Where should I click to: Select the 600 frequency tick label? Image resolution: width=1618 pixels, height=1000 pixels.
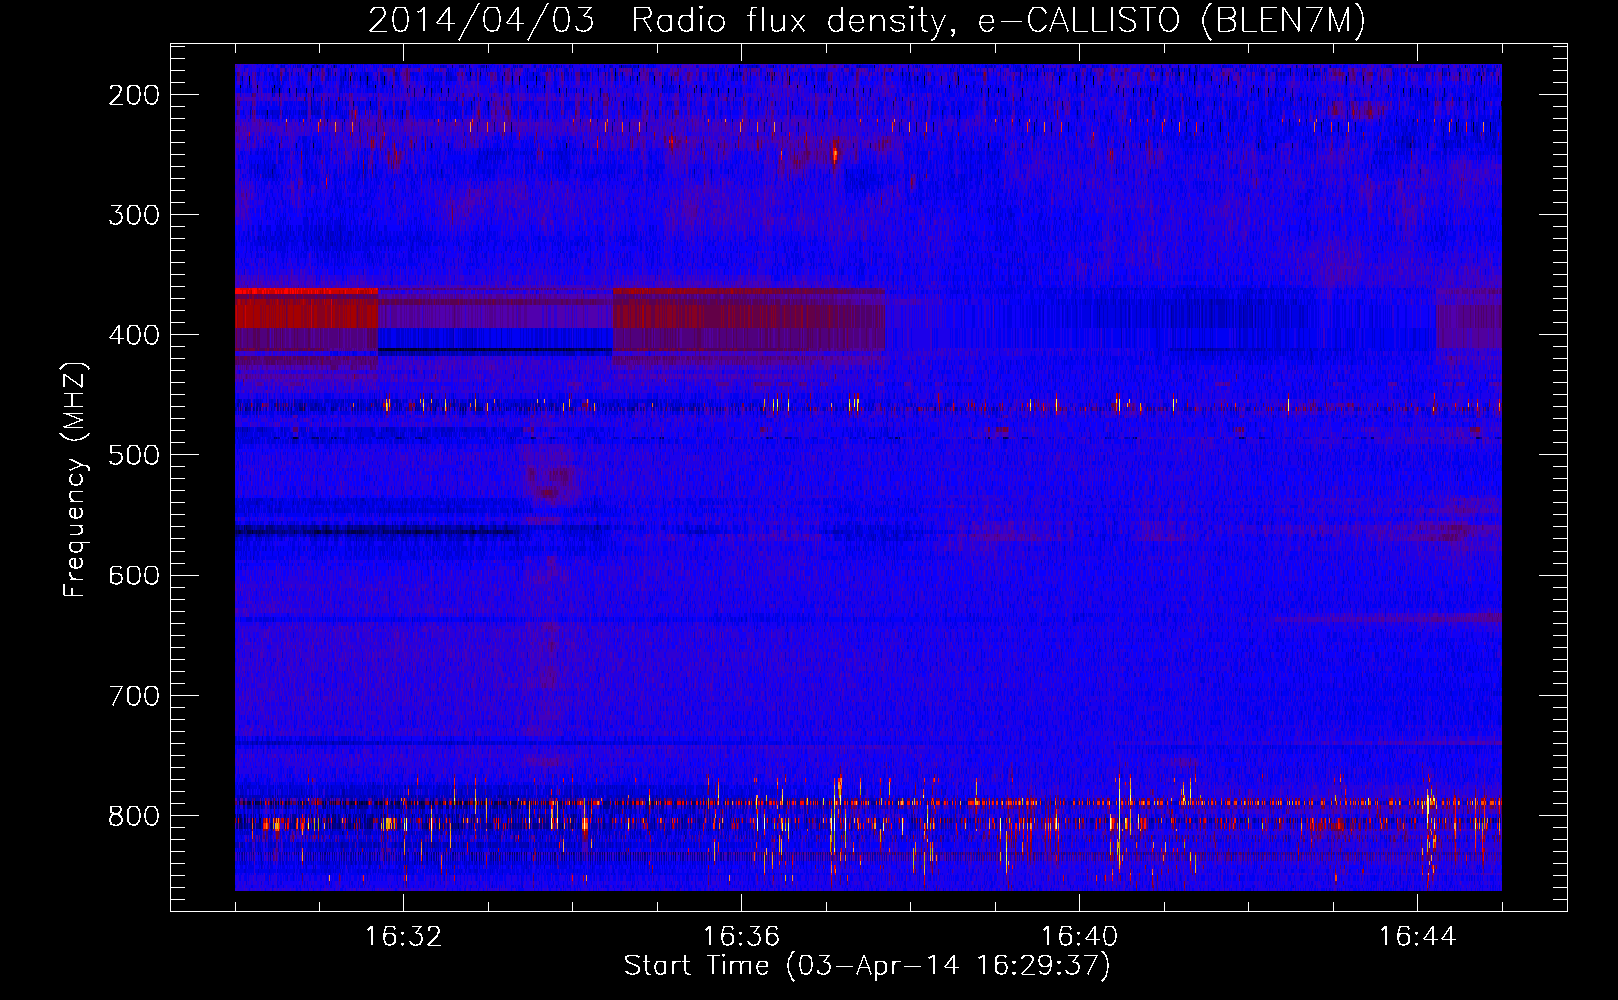[134, 575]
